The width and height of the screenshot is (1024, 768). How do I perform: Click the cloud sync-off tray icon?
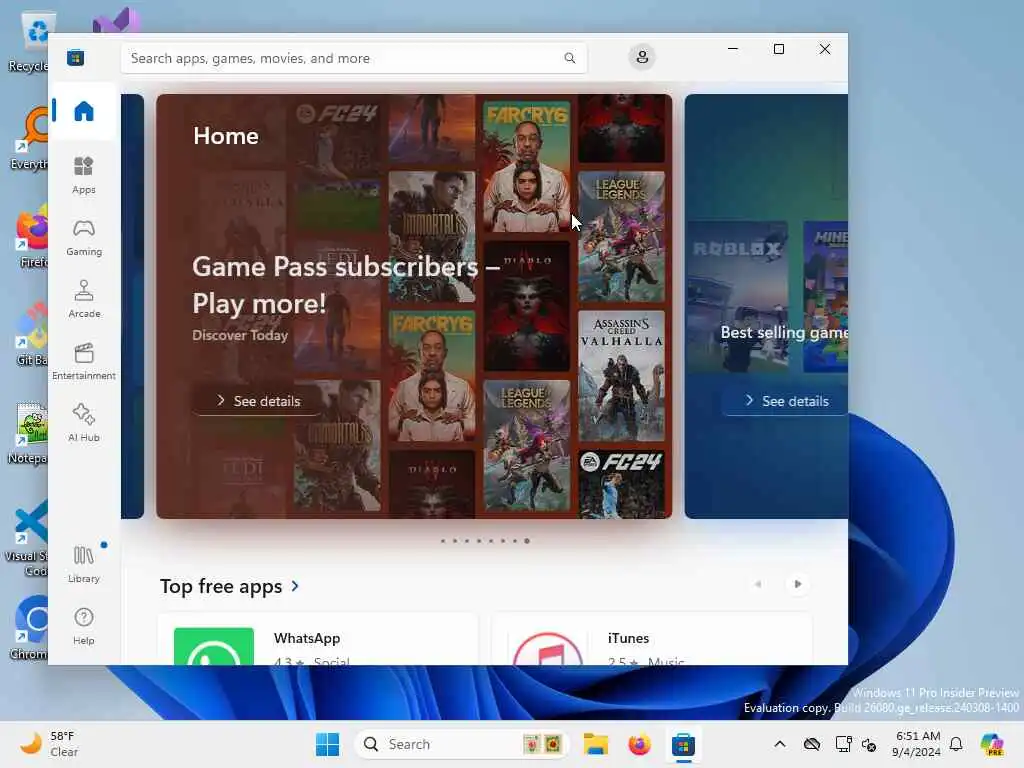tap(812, 744)
